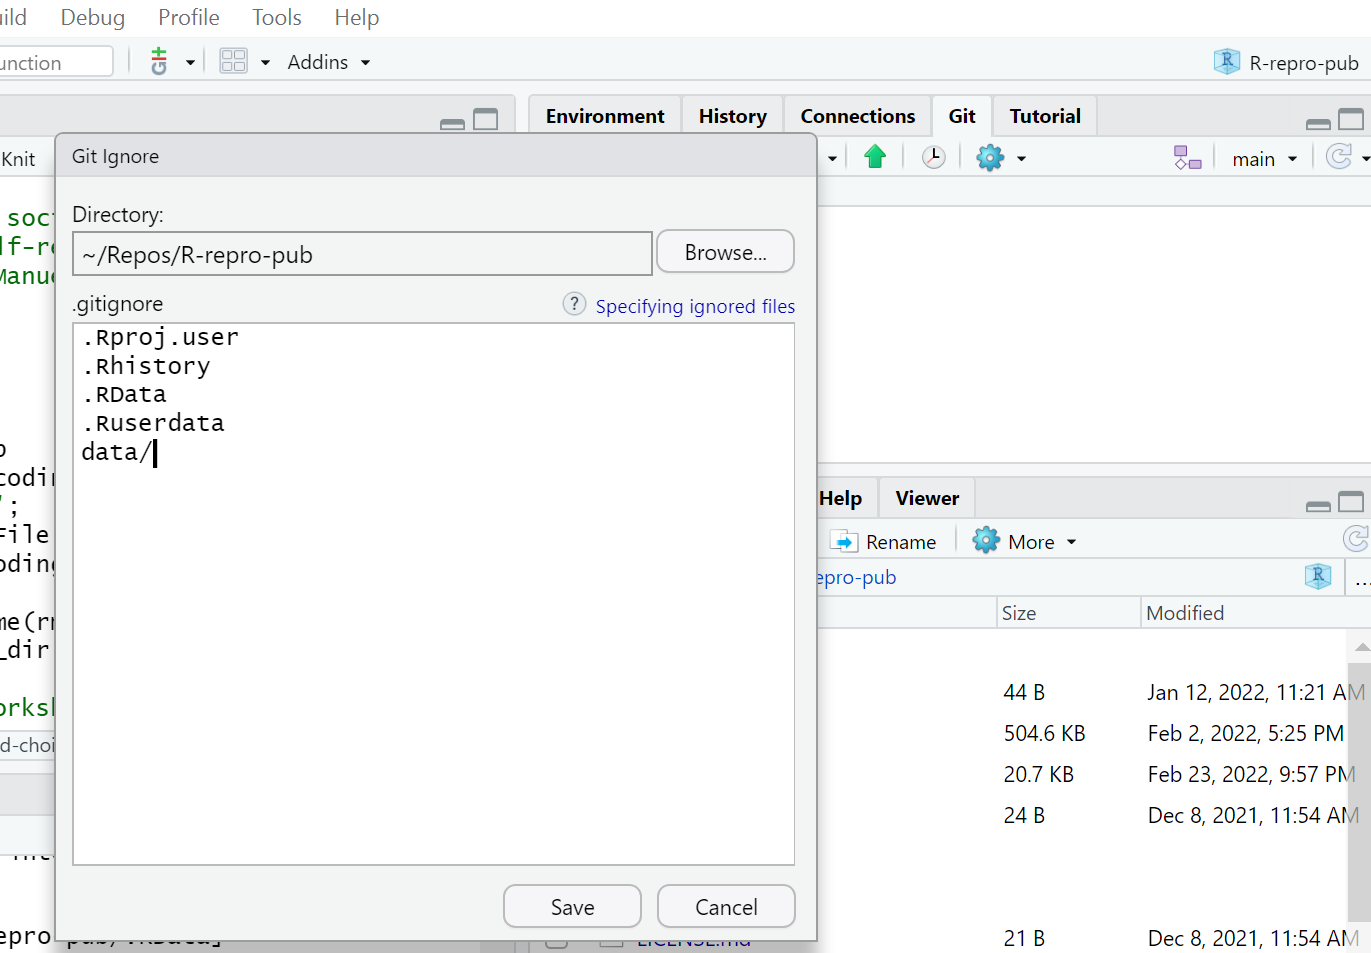Click the Git gear More icon
Screen dimensions: 1371x953
click(990, 157)
